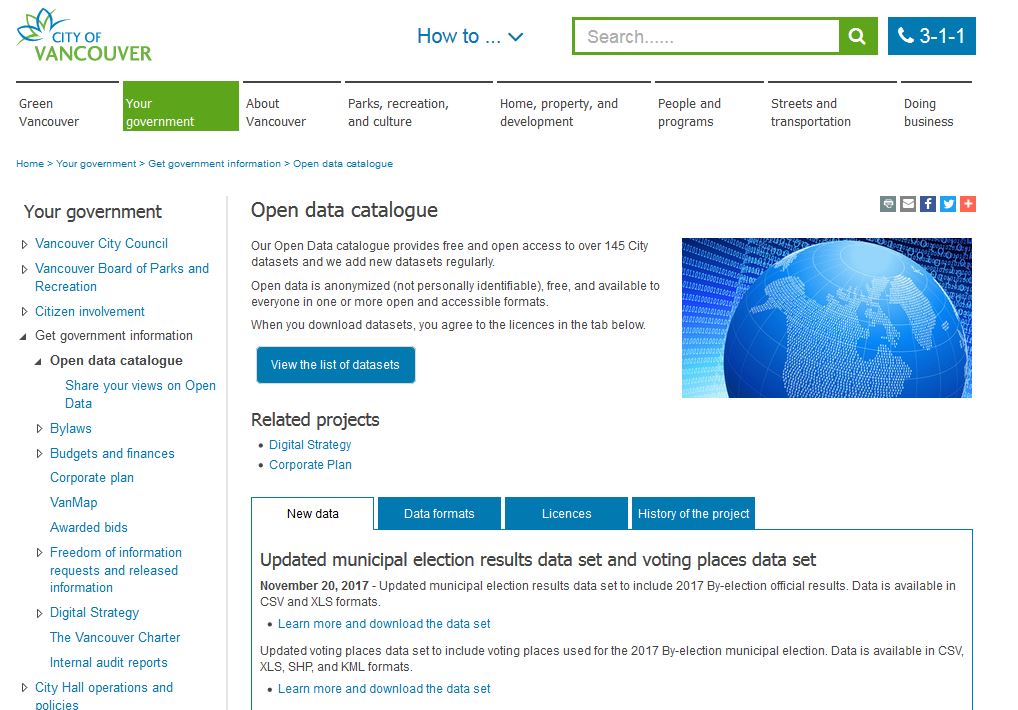This screenshot has height=710, width=1018.
Task: Open Budgets and finances sidebar link
Action: click(x=112, y=453)
